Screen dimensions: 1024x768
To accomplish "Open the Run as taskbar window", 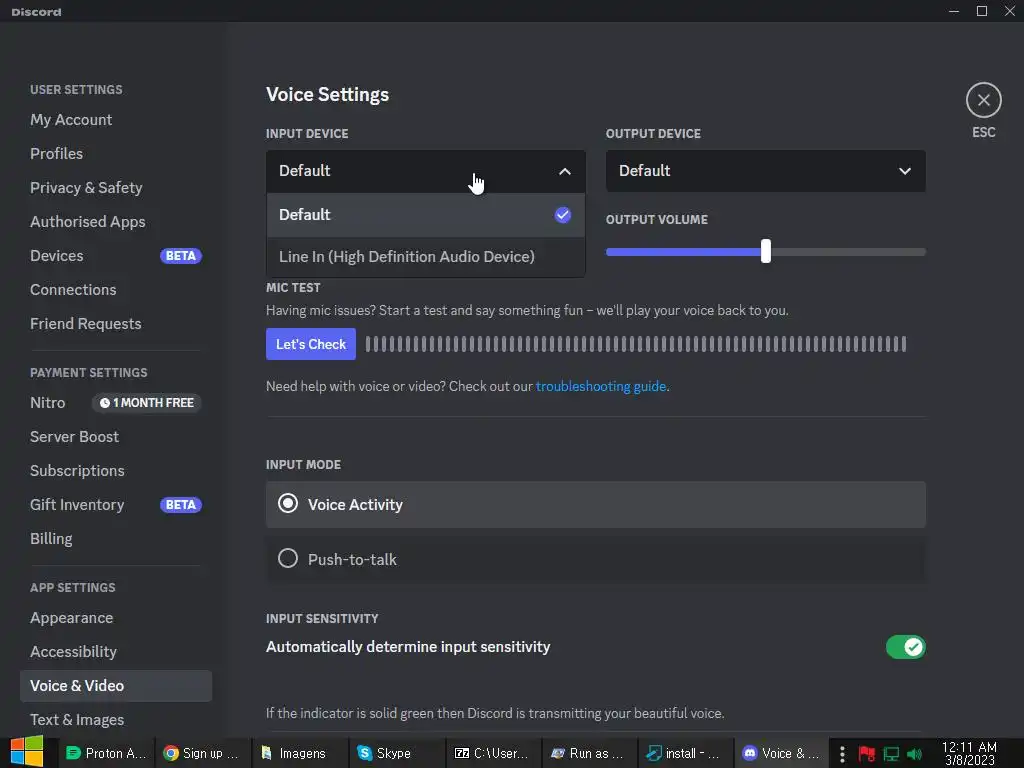I will (x=589, y=753).
